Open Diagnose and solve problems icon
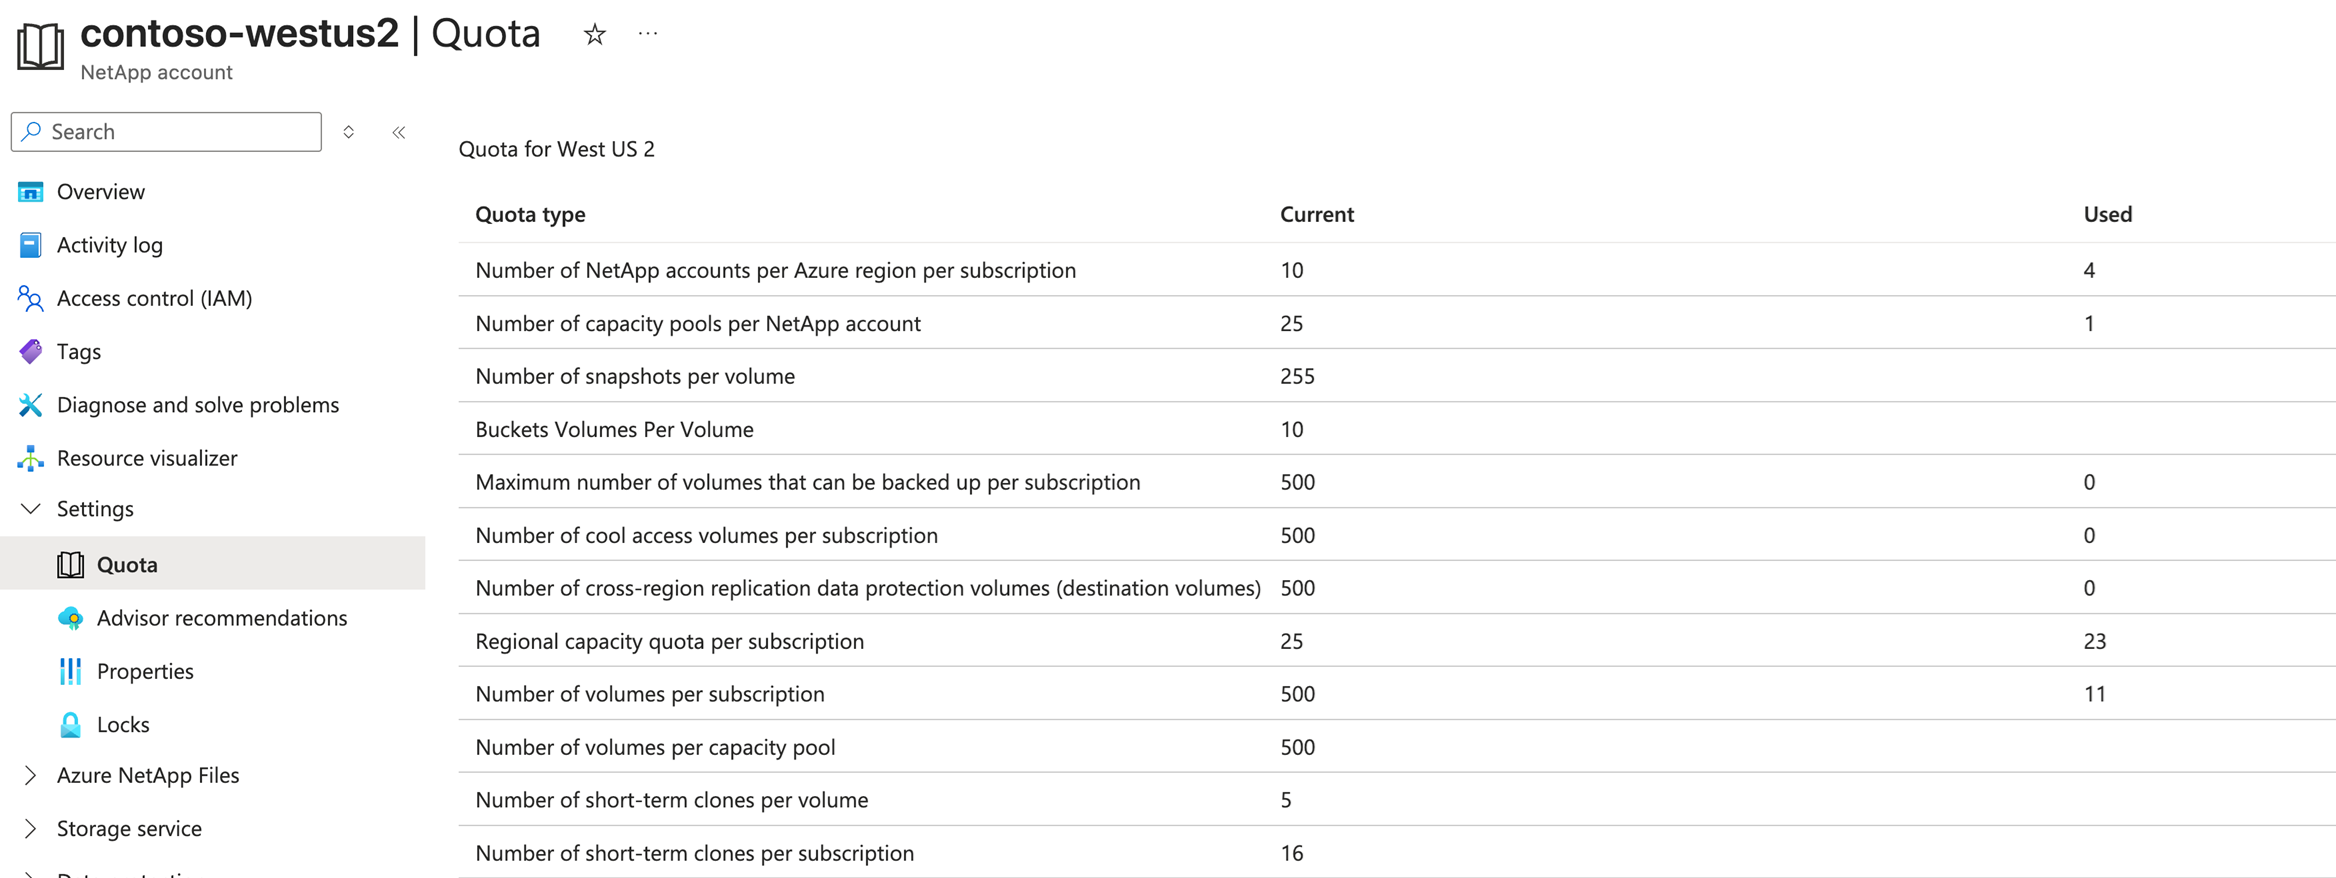Viewport: 2336px width, 878px height. coord(30,405)
